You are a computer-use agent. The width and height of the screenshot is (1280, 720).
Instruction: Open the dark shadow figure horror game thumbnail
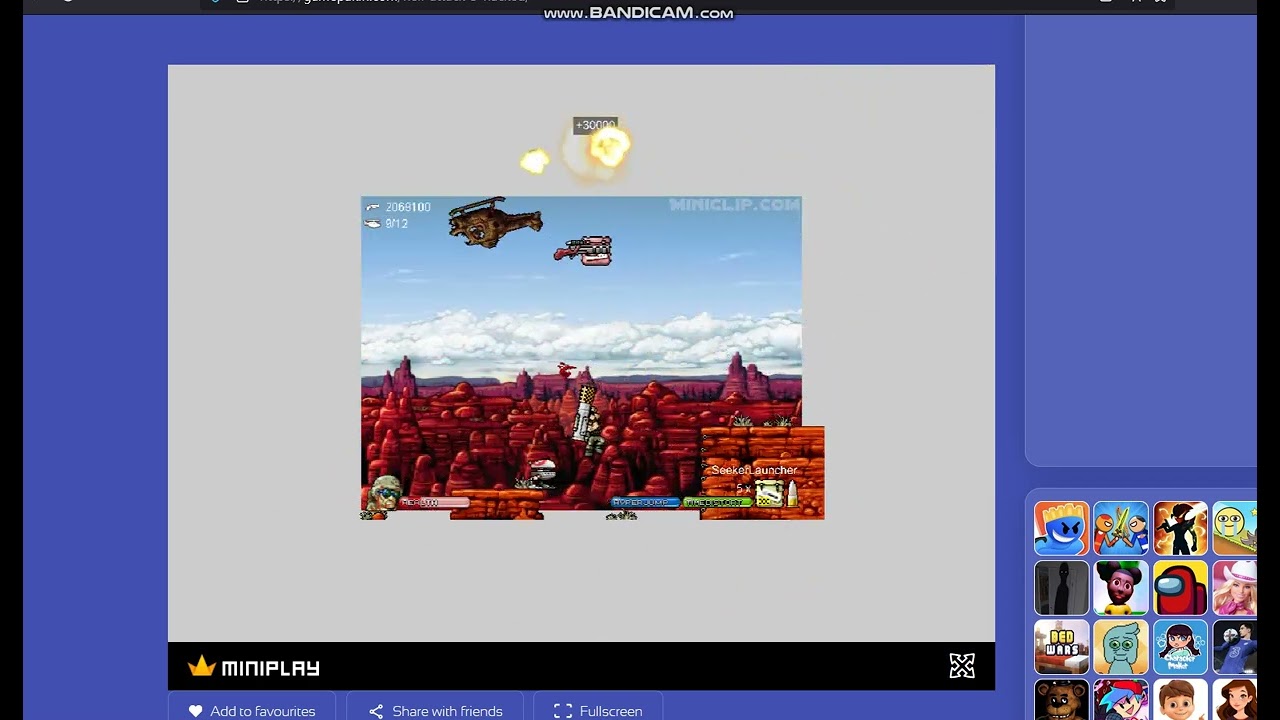coord(1062,588)
